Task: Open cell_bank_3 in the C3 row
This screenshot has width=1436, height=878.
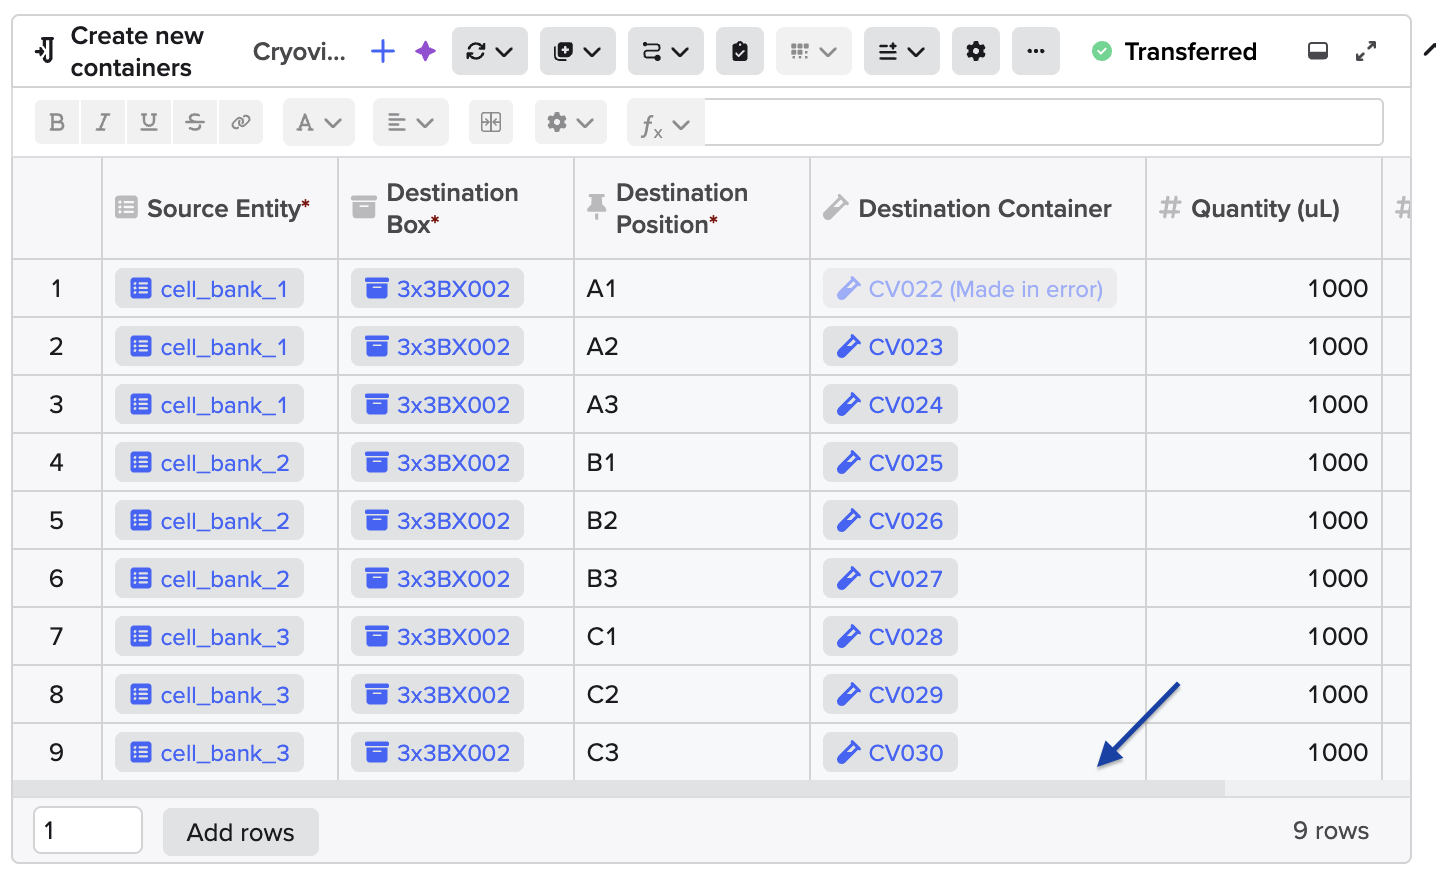Action: (209, 753)
